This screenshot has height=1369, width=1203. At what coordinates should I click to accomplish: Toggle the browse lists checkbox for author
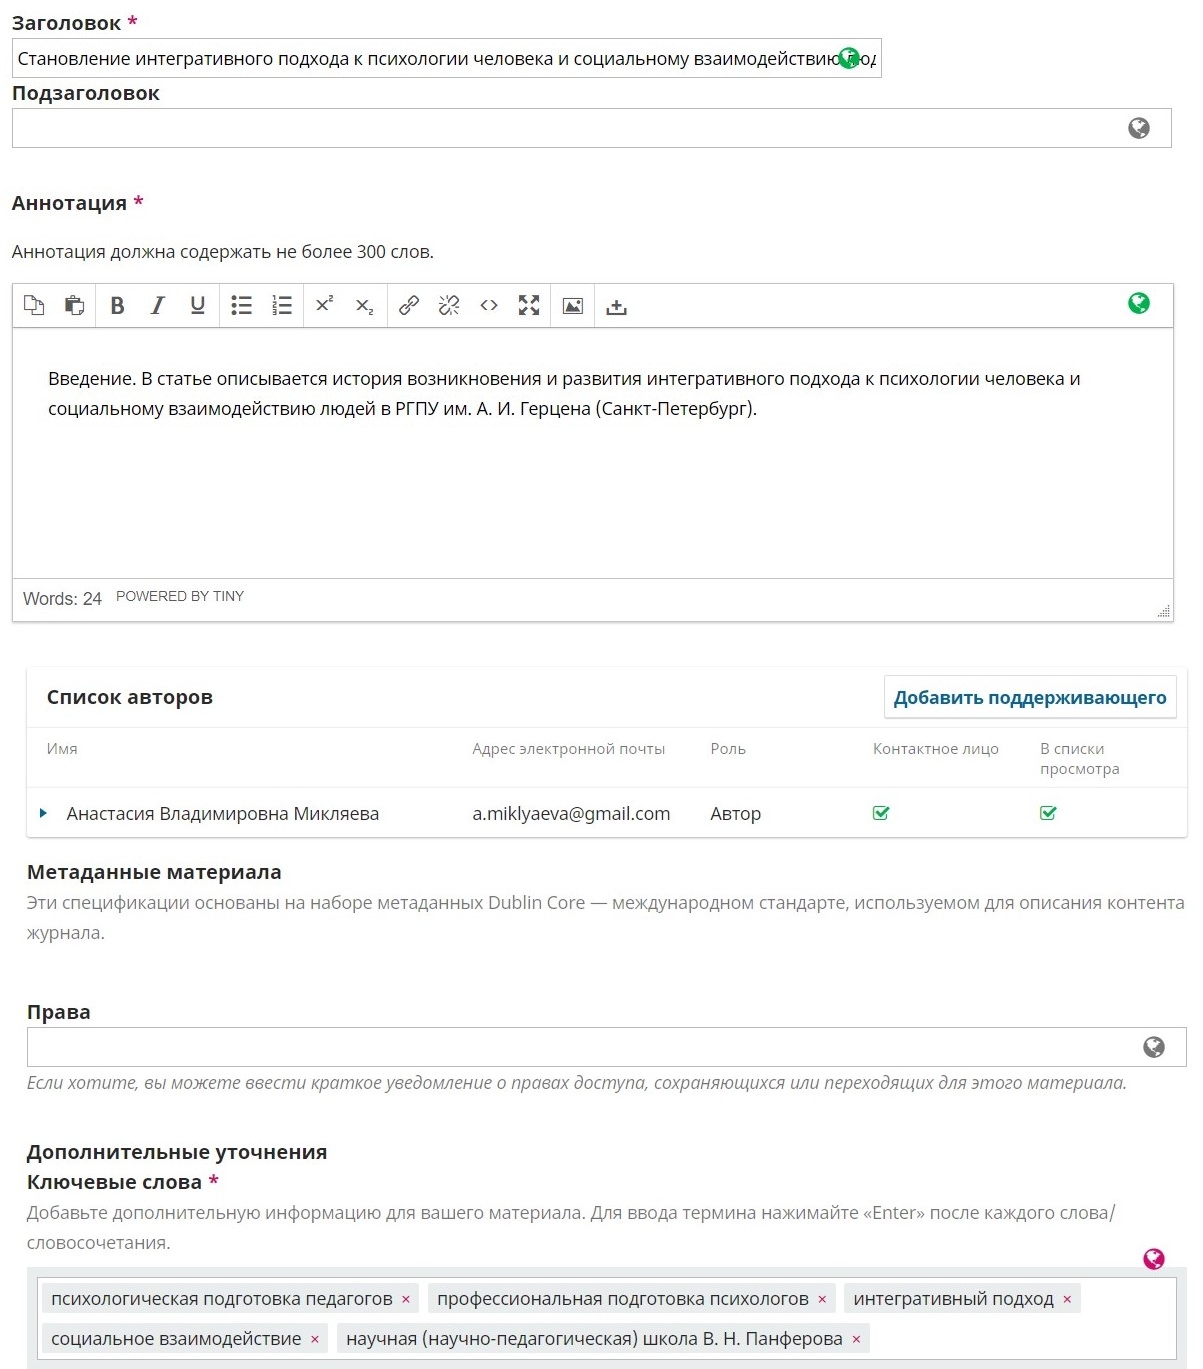(1048, 813)
